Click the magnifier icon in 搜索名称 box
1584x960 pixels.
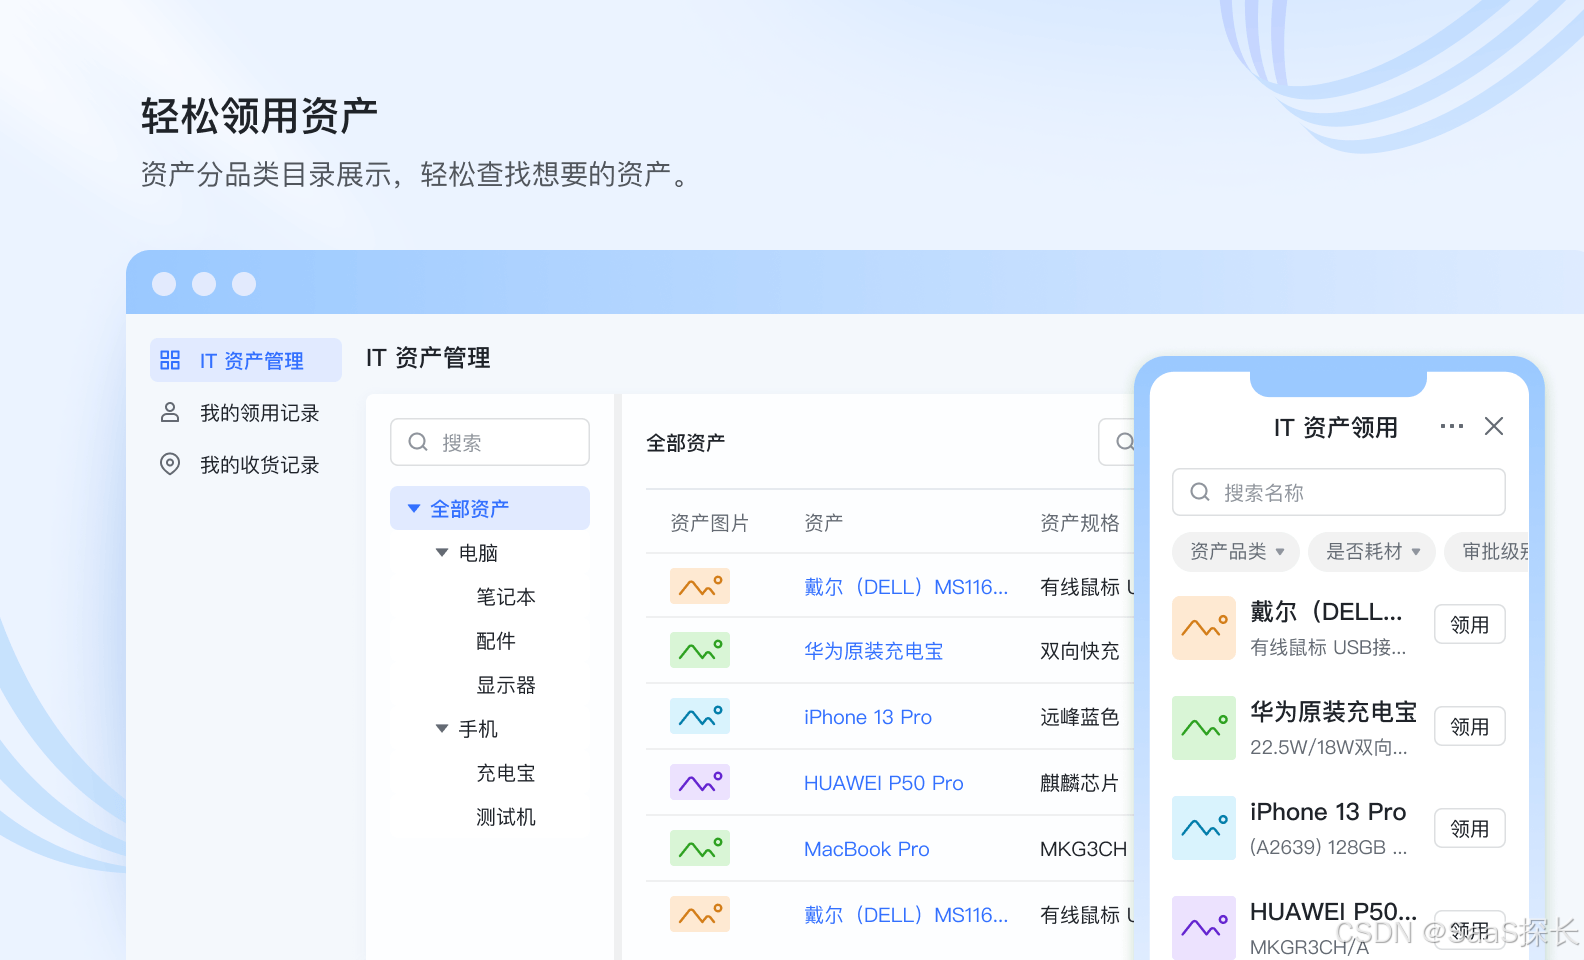[x=1200, y=492]
